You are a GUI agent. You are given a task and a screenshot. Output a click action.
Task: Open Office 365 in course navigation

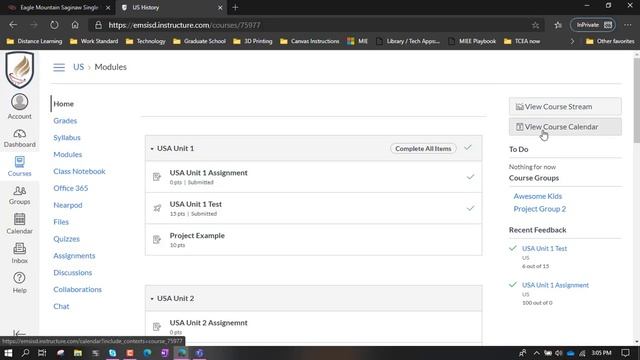[x=71, y=188]
